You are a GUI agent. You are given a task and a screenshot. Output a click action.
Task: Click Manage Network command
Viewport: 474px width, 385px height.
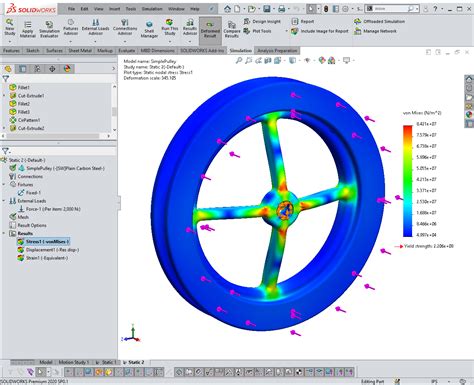click(375, 31)
